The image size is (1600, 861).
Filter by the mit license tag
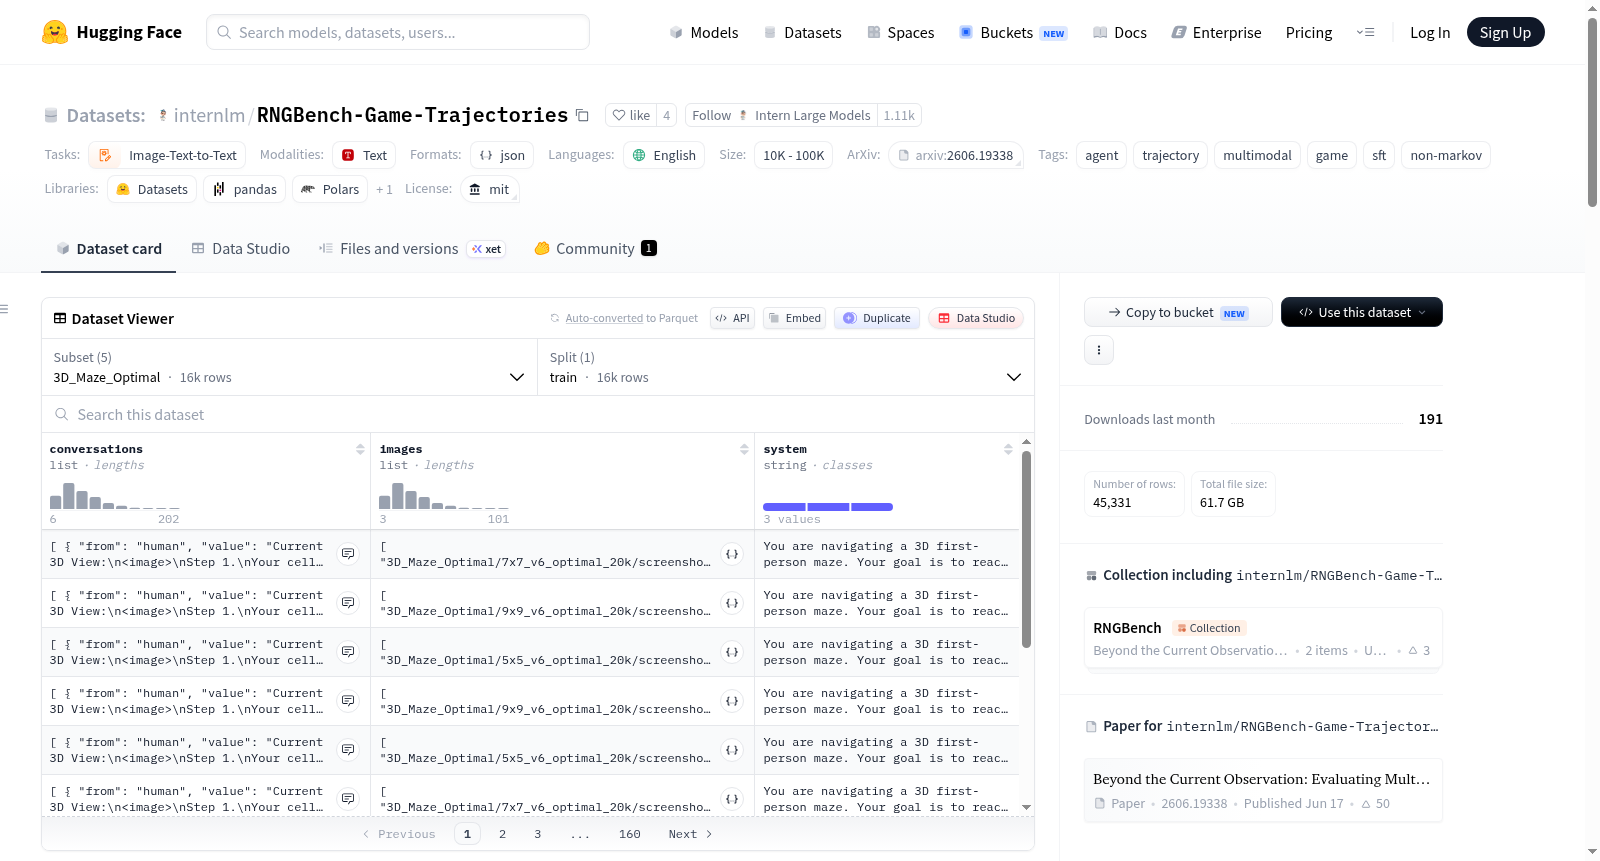coord(490,189)
